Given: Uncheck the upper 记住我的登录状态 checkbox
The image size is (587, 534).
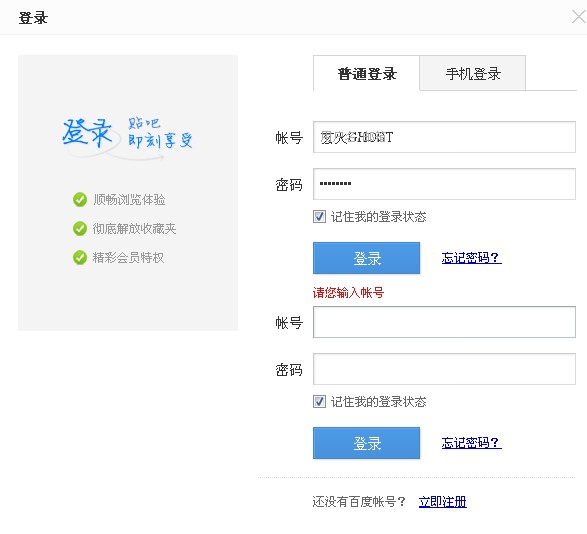Looking at the screenshot, I should point(319,216).
